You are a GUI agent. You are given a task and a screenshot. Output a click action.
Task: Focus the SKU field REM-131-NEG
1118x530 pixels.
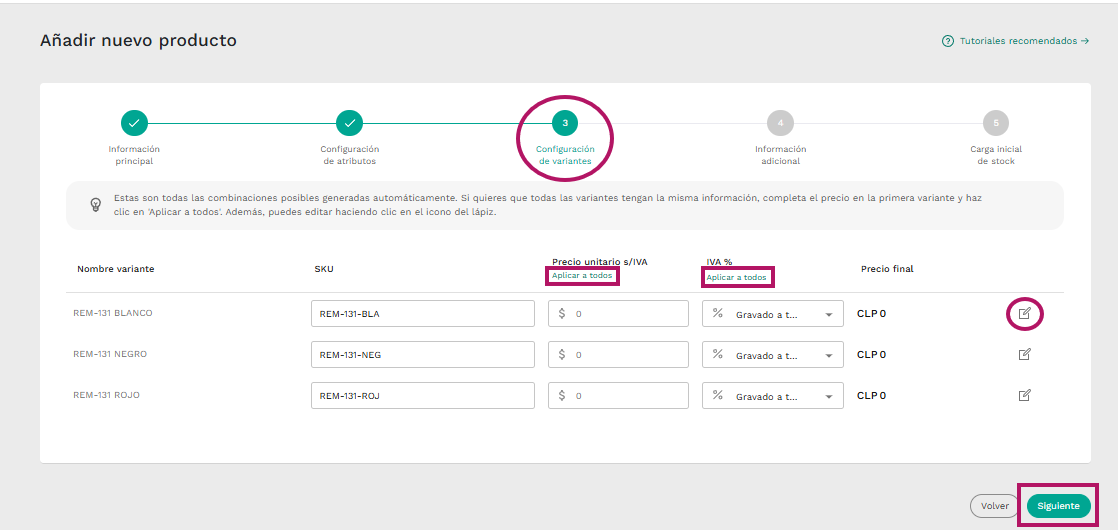(423, 355)
